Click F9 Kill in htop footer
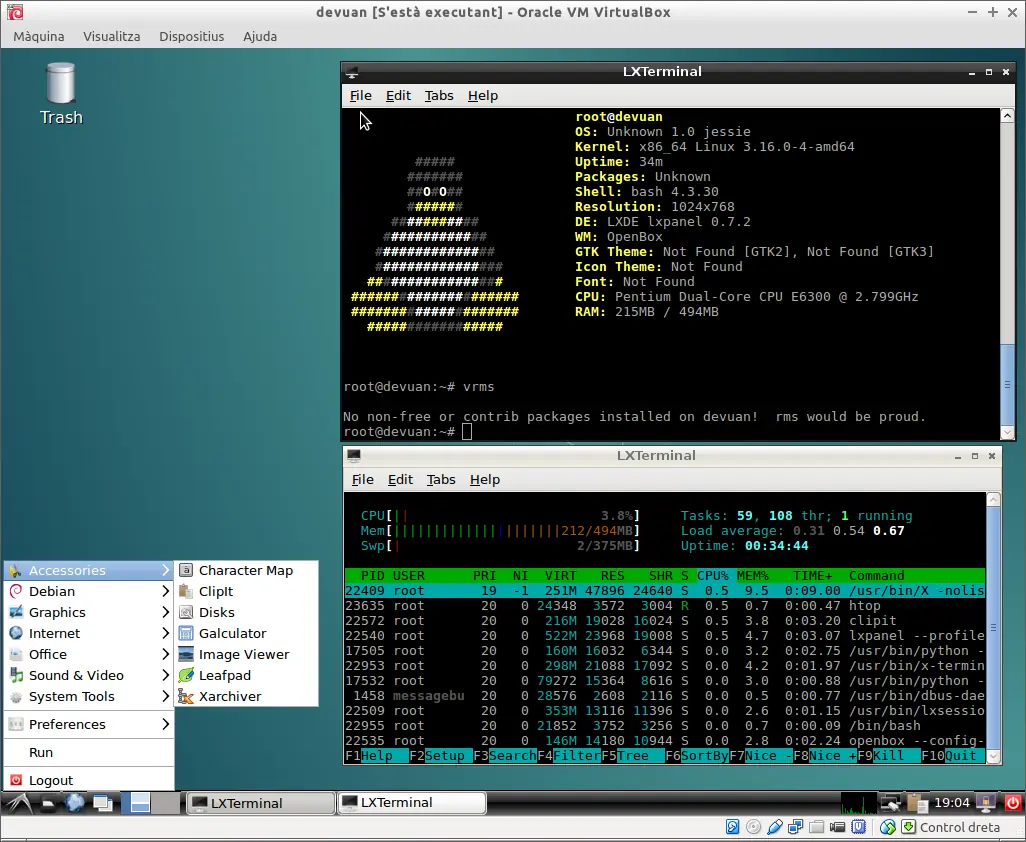The height and width of the screenshot is (842, 1026). 888,756
